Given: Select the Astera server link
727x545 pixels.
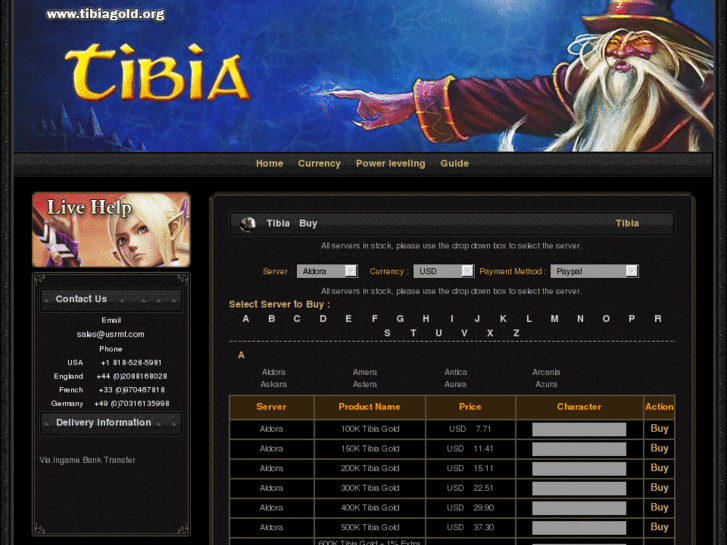Looking at the screenshot, I should click(365, 384).
